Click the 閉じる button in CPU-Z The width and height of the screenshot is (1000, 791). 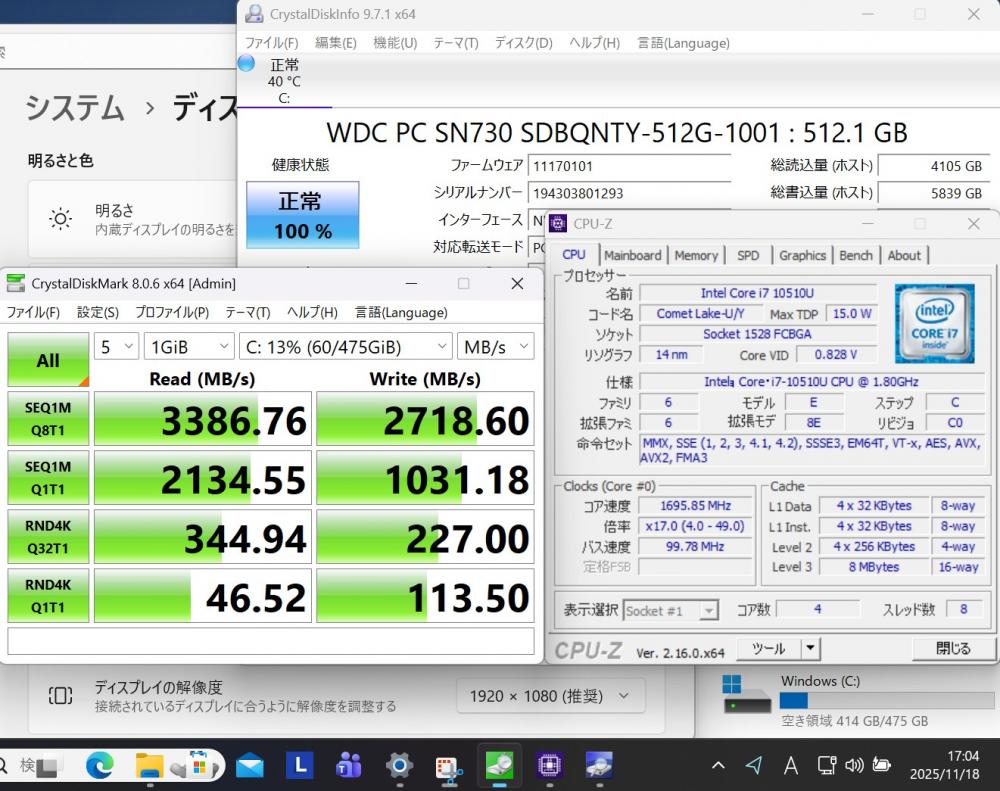point(952,648)
